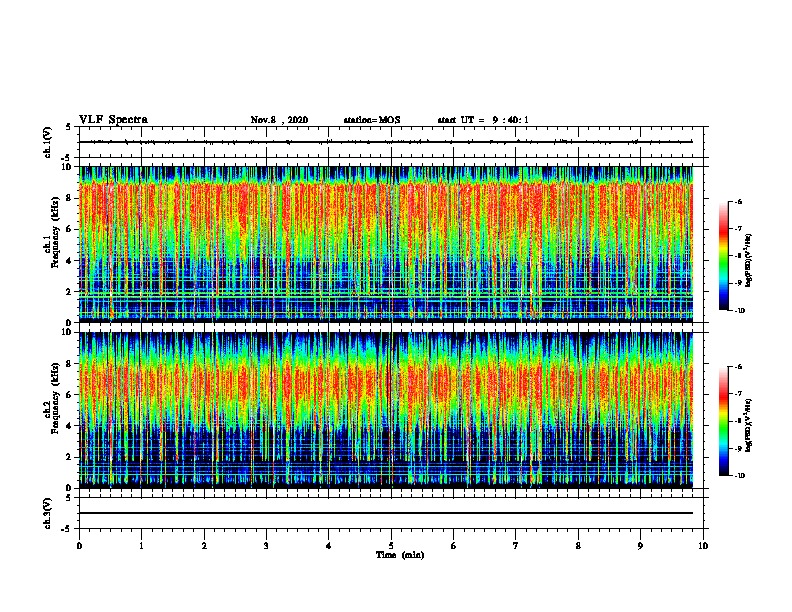Click the "-6" value on ch.1 color bar
The height and width of the screenshot is (612, 792).
coord(738,202)
